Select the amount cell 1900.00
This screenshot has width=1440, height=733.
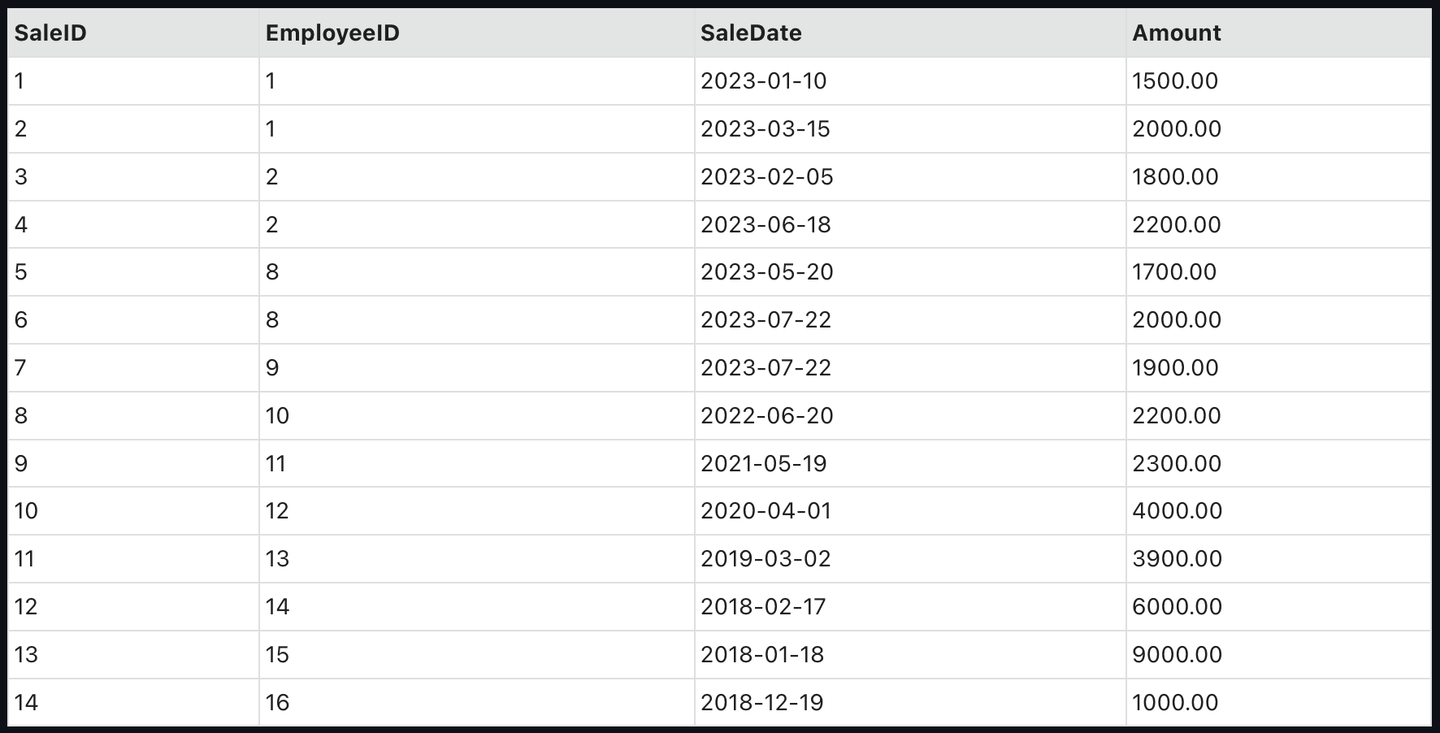tap(1175, 368)
